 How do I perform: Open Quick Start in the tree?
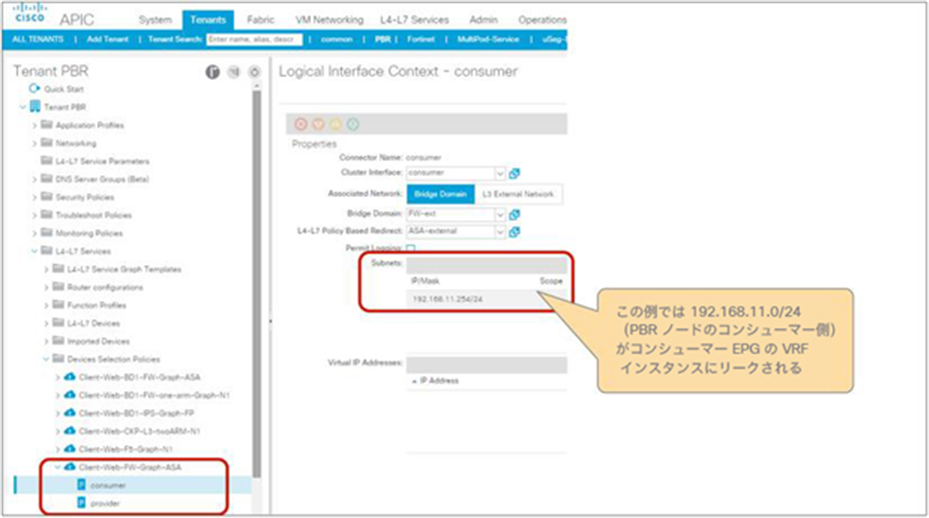coord(63,89)
